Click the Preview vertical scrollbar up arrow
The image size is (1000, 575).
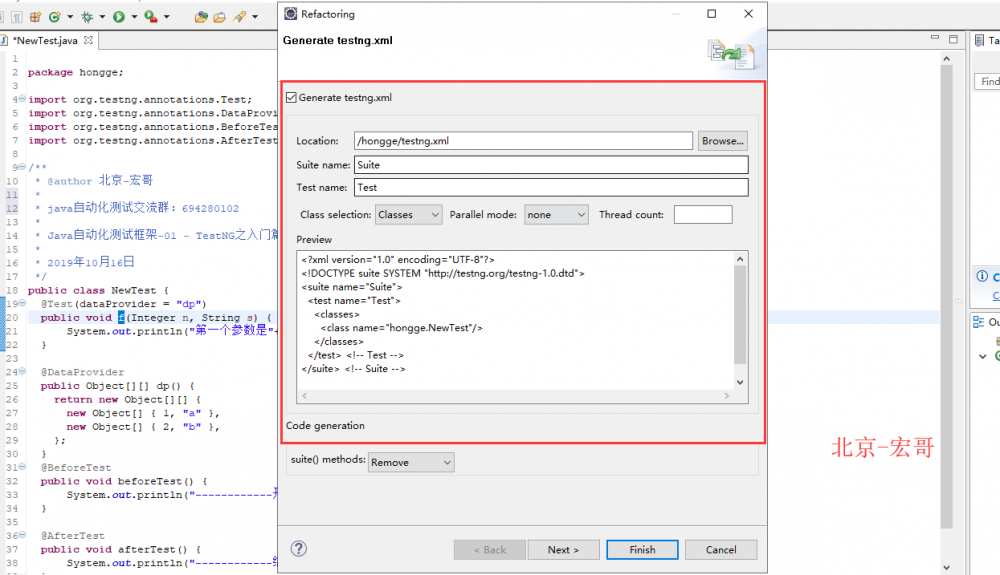point(740,259)
